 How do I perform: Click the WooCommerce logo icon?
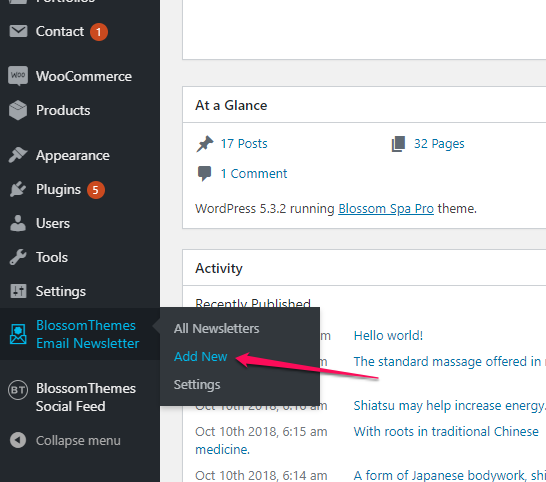point(18,76)
